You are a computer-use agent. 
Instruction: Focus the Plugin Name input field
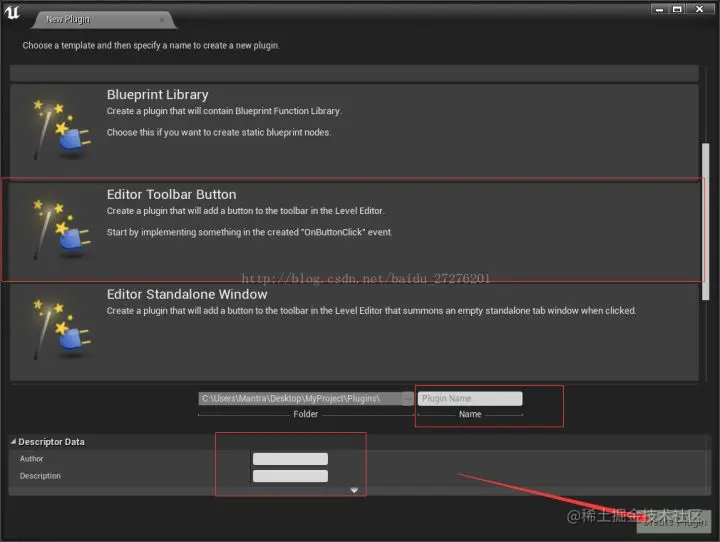pyautogui.click(x=470, y=398)
